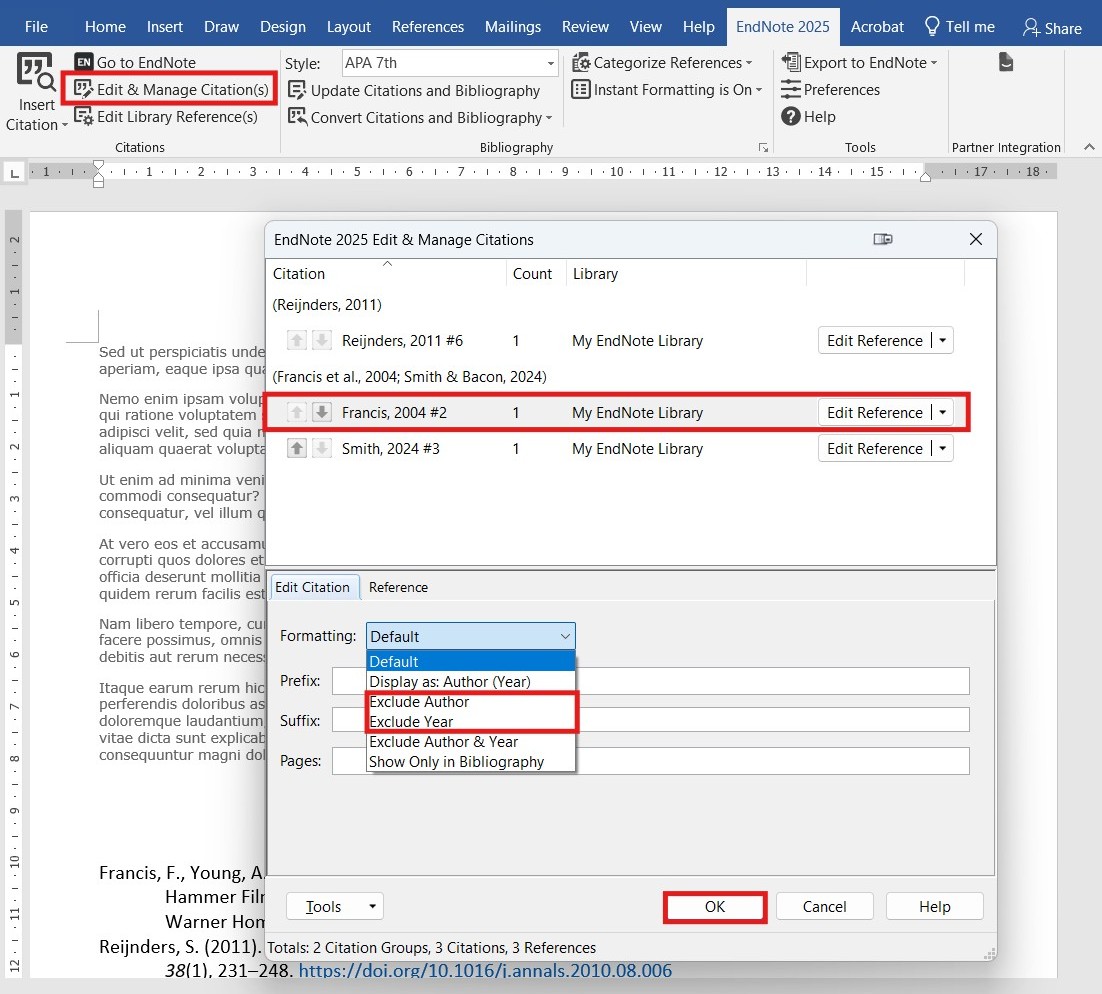Open Edit Reference arrow for Francis, 2004
1102x994 pixels.
coord(942,412)
